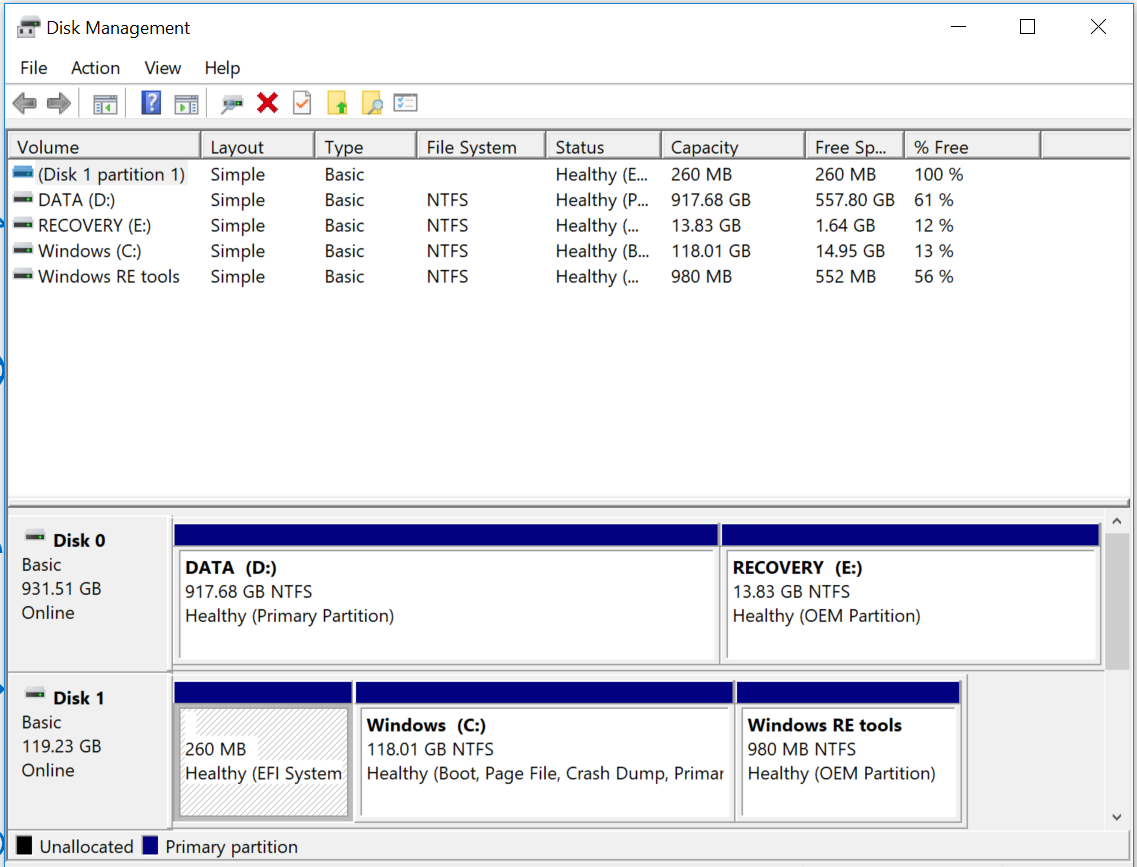Select the DATA (D:) row in volume list
The height and width of the screenshot is (867, 1137).
point(76,200)
